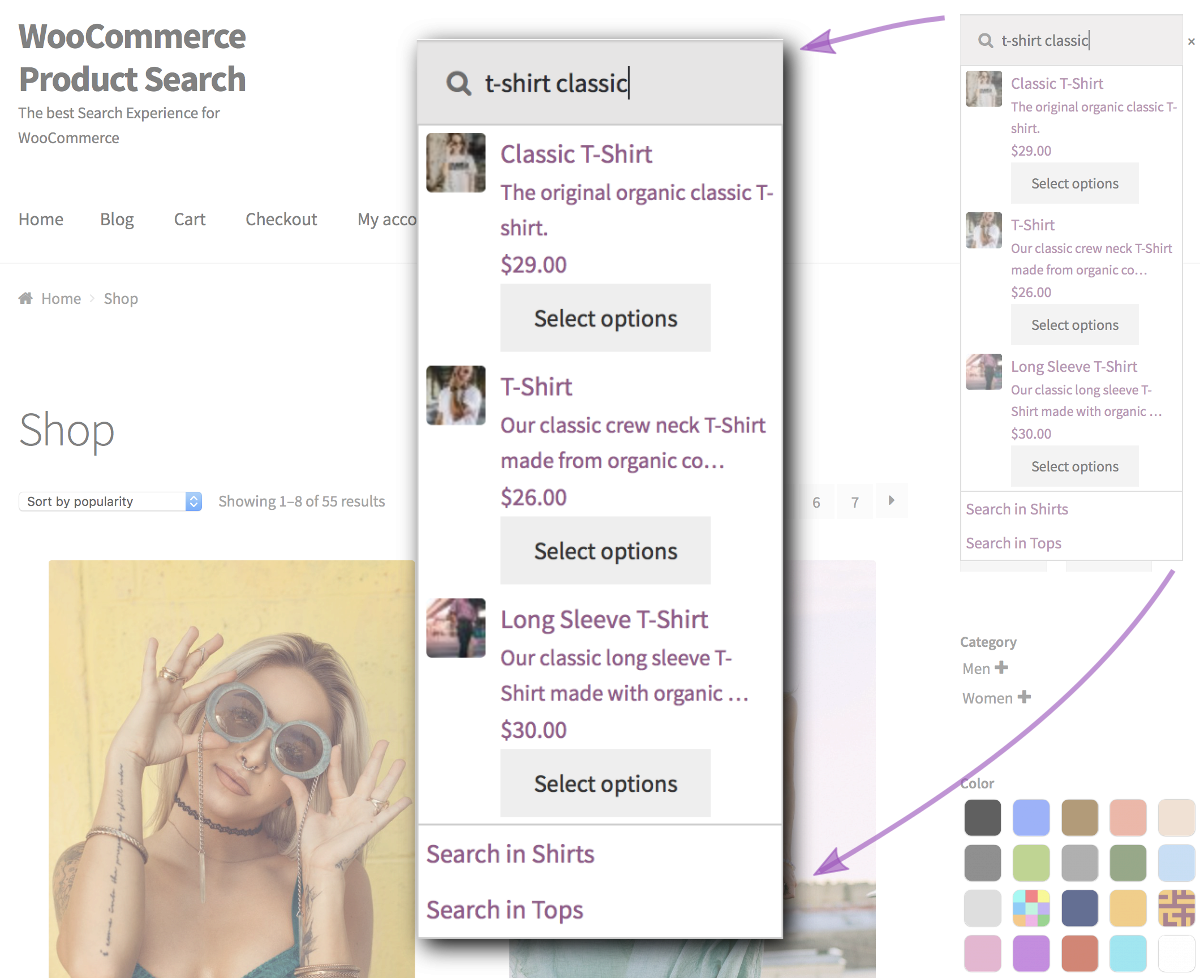Open the Shop breadcrumb link
The height and width of the screenshot is (978, 1200).
point(121,298)
